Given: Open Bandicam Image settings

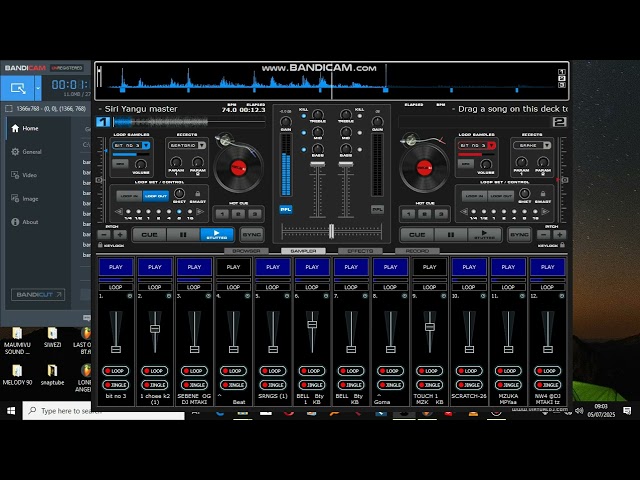Looking at the screenshot, I should pos(25,198).
